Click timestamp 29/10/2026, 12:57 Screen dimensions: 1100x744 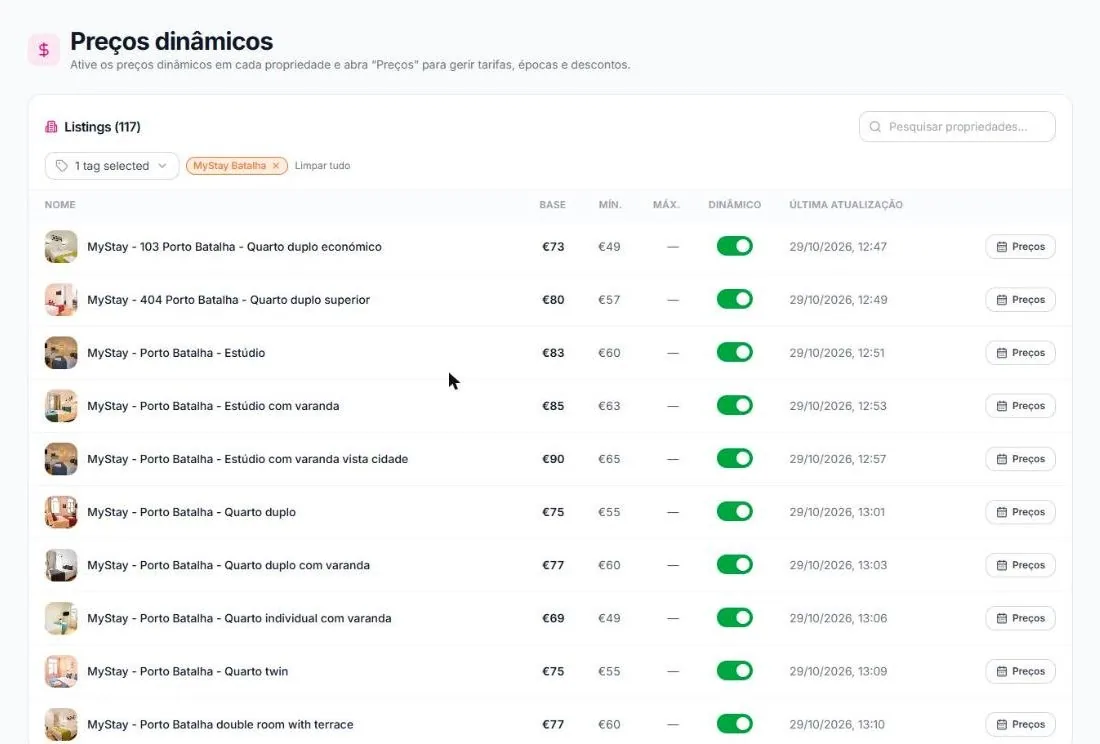(x=838, y=459)
